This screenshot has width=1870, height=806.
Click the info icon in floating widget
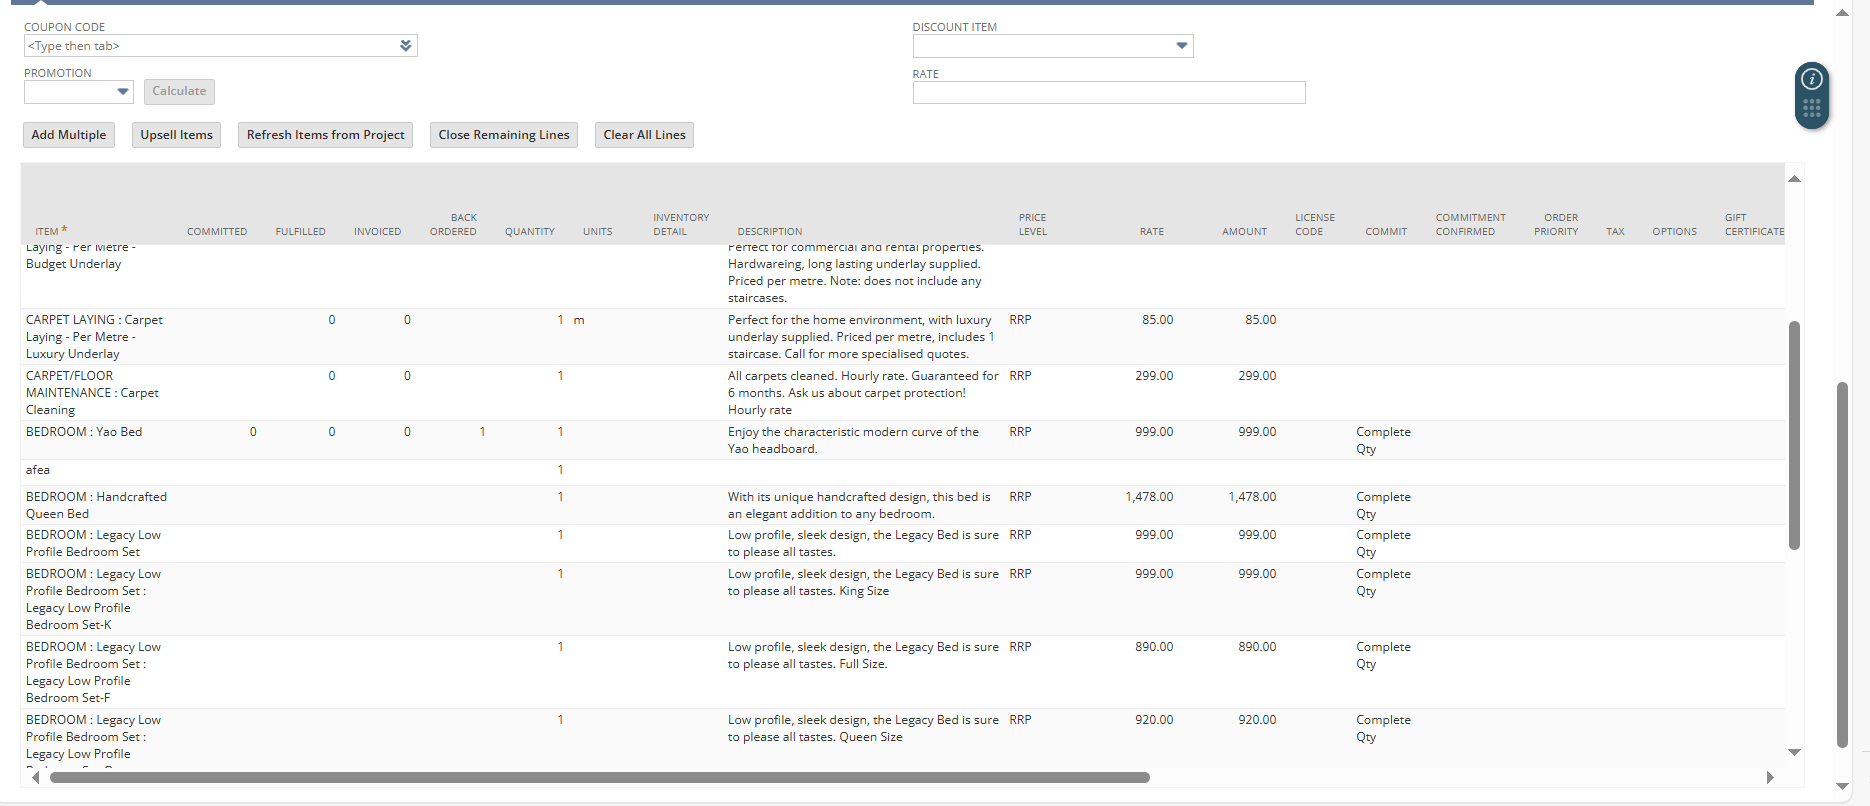1811,79
